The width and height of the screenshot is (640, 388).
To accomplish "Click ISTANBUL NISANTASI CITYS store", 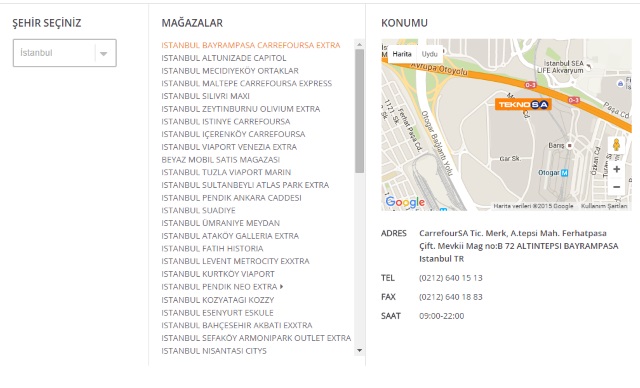I will pos(214,351).
